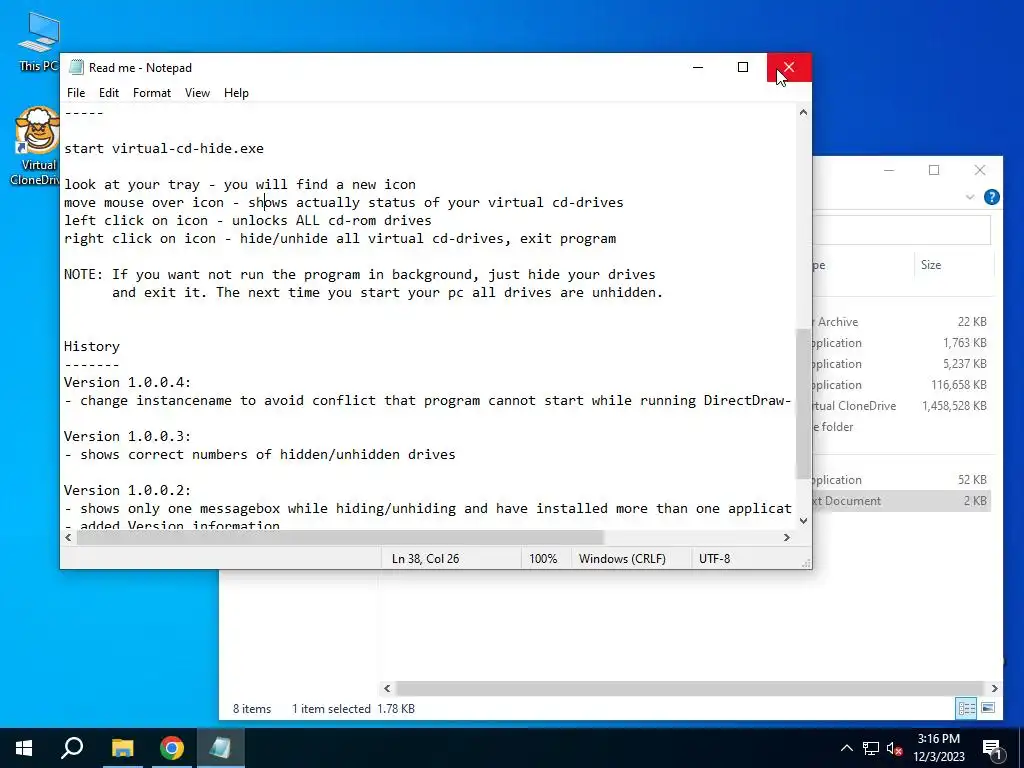Screen dimensions: 1024x768
Task: Open Help in the File Explorer window
Action: tap(991, 197)
